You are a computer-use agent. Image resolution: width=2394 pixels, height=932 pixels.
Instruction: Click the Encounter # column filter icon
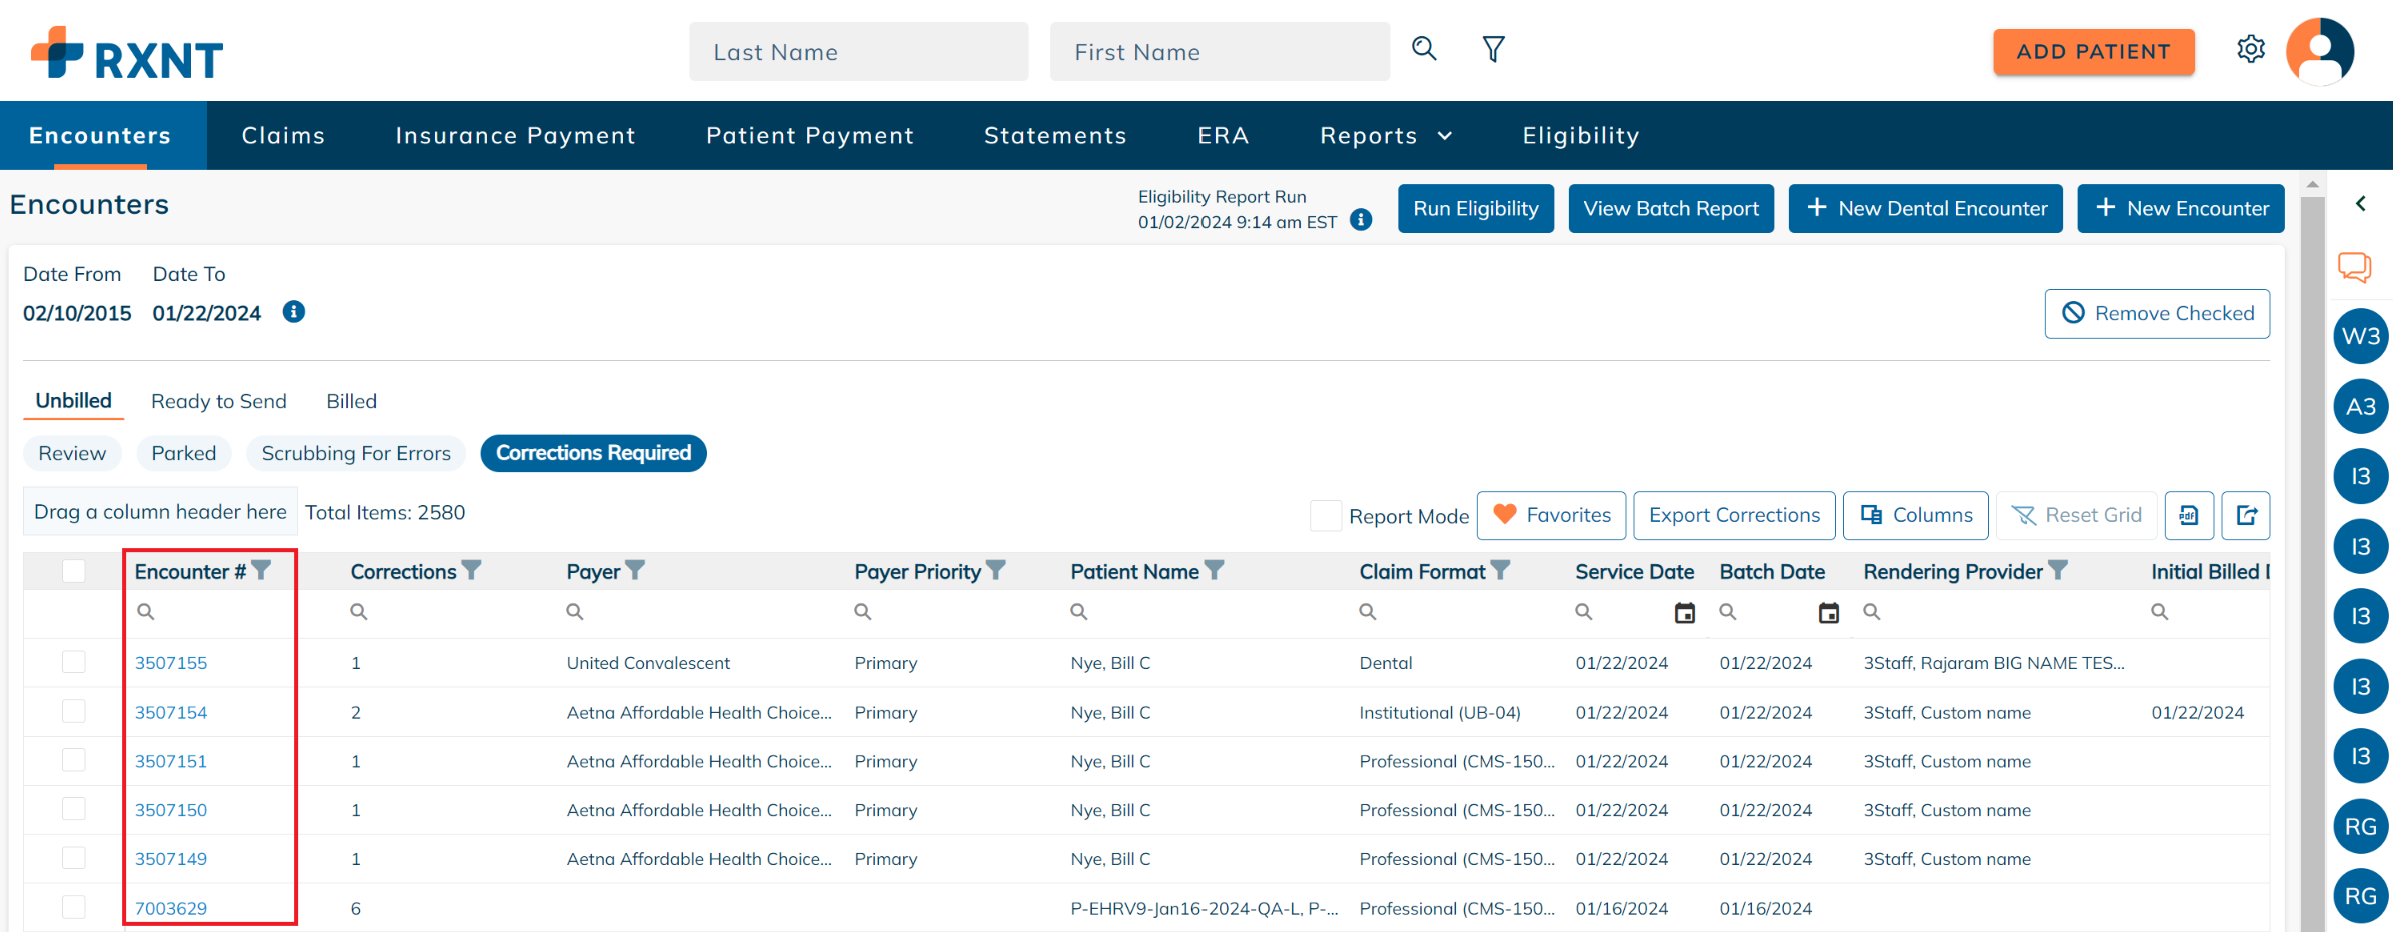(262, 570)
